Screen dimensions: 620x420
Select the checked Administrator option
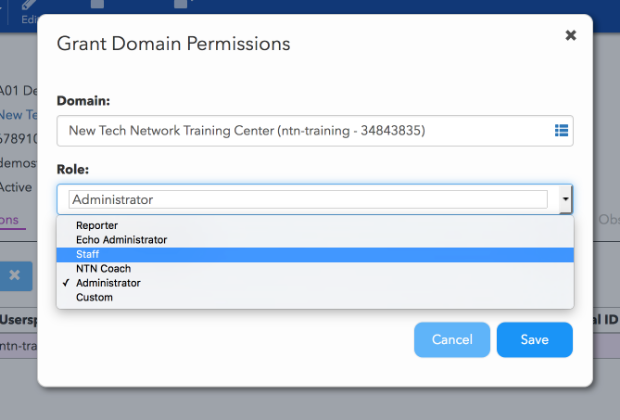point(315,283)
